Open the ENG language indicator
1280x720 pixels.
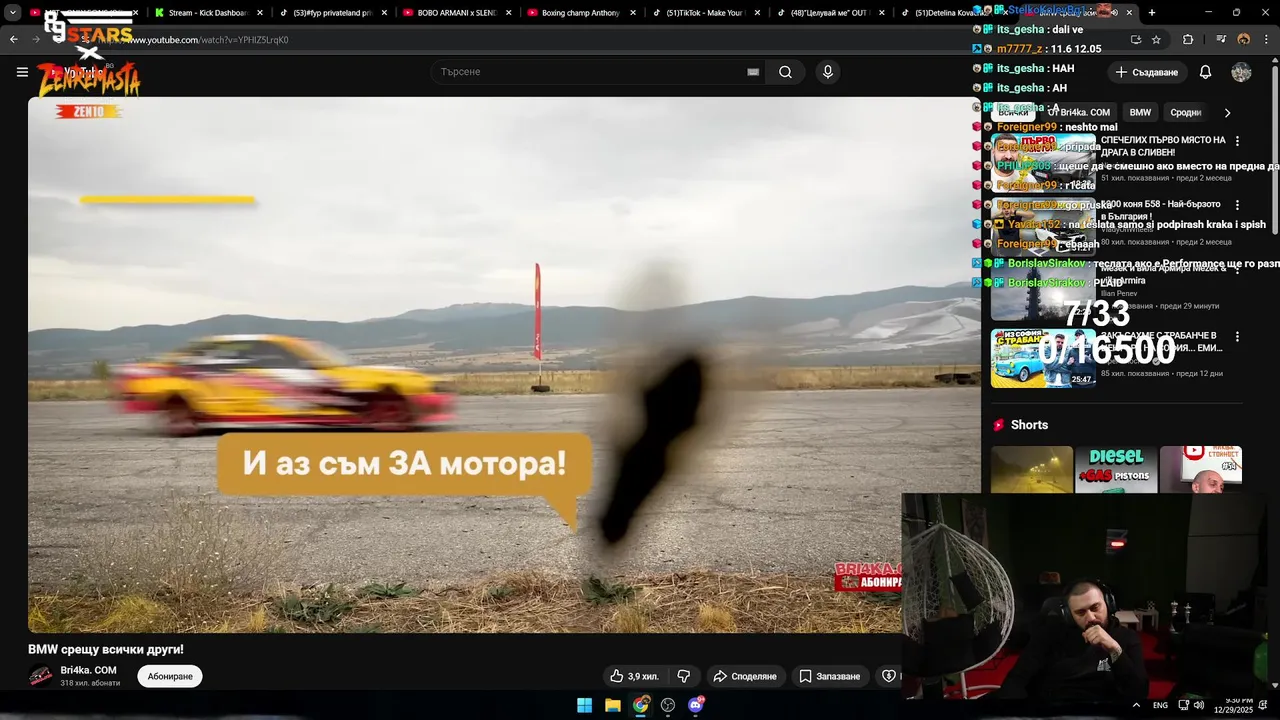[x=1160, y=705]
